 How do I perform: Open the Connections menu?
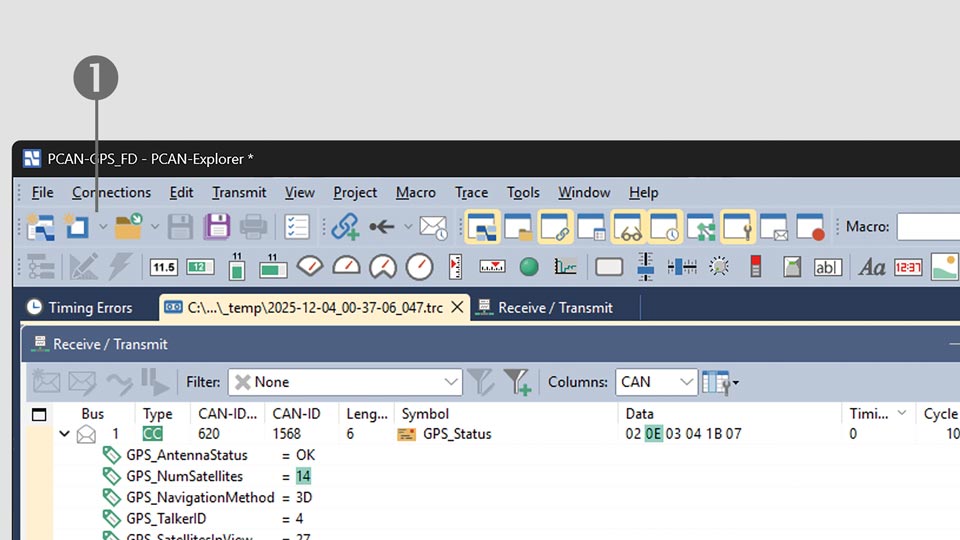click(111, 193)
